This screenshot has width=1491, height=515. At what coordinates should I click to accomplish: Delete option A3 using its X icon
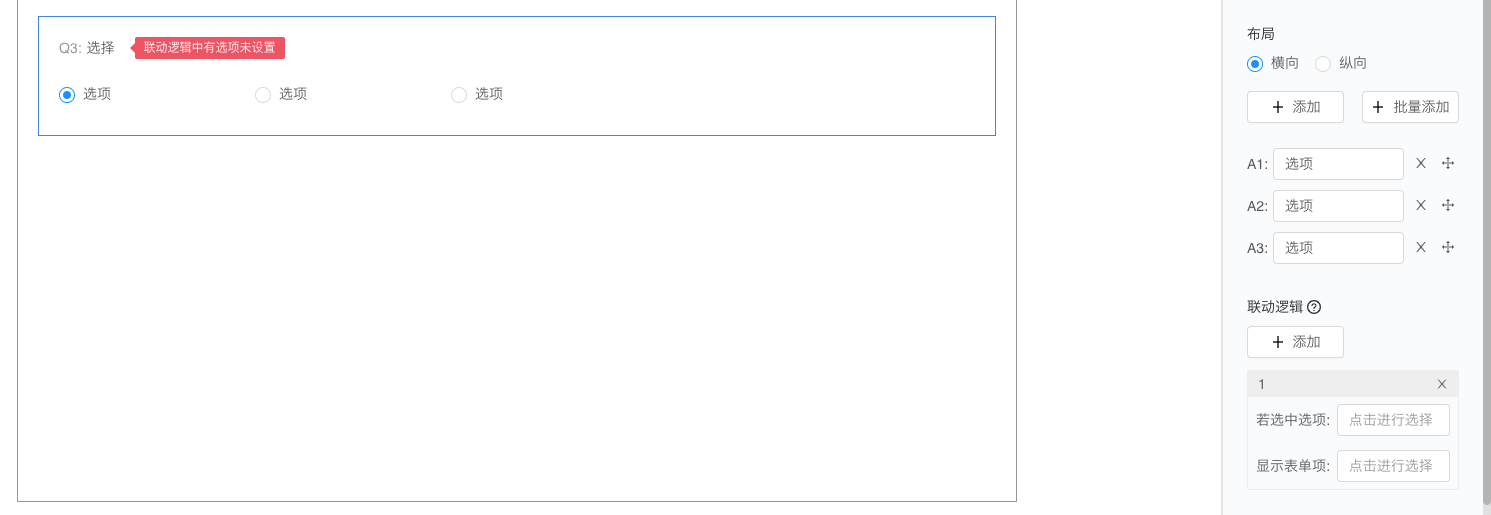[x=1421, y=247]
